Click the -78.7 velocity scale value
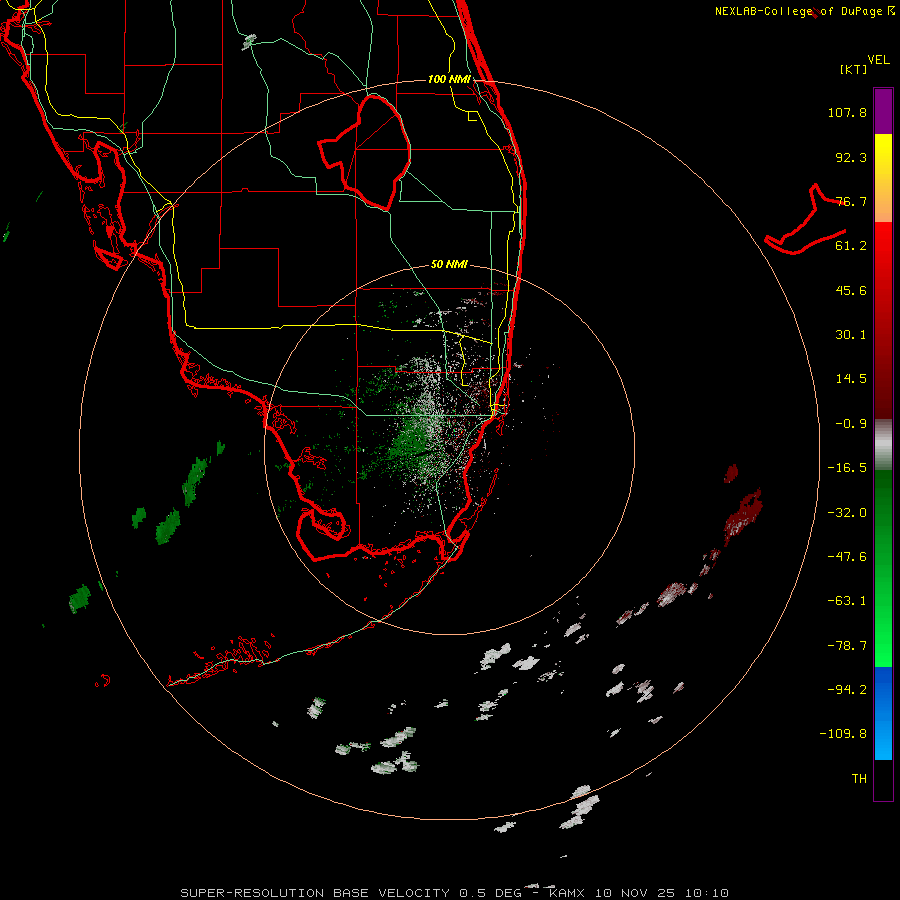Screen dimensions: 900x900 coord(847,646)
